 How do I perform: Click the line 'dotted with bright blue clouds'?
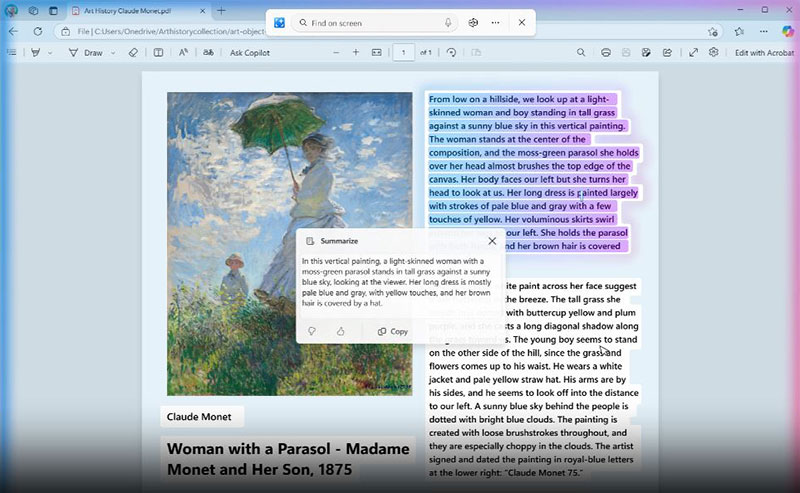(523, 420)
